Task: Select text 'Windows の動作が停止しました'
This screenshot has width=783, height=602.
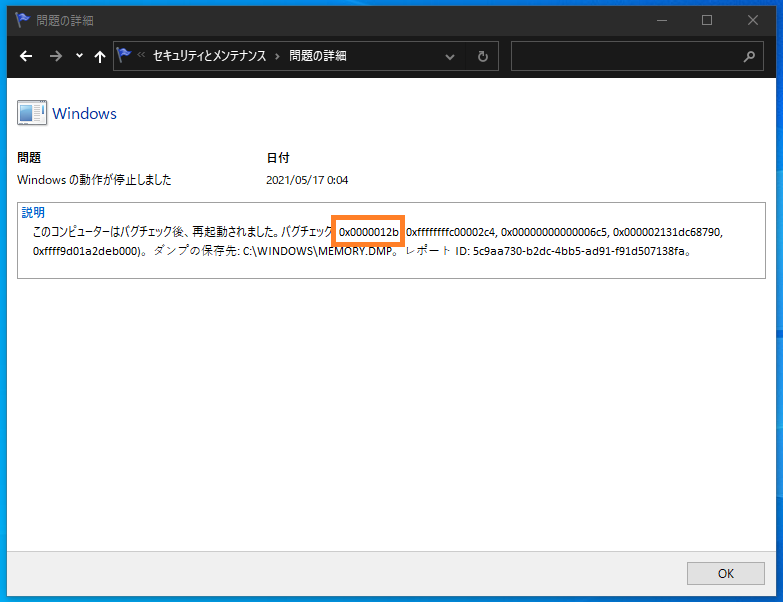Action: 94,180
